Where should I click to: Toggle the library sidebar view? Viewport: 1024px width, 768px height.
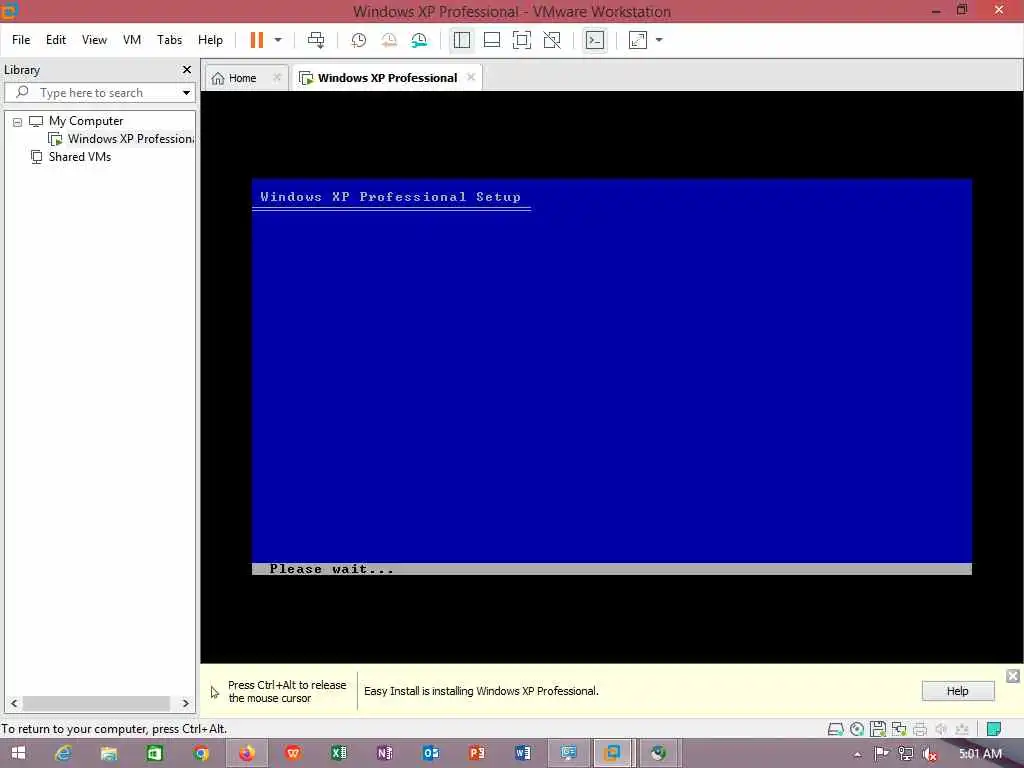[x=462, y=40]
